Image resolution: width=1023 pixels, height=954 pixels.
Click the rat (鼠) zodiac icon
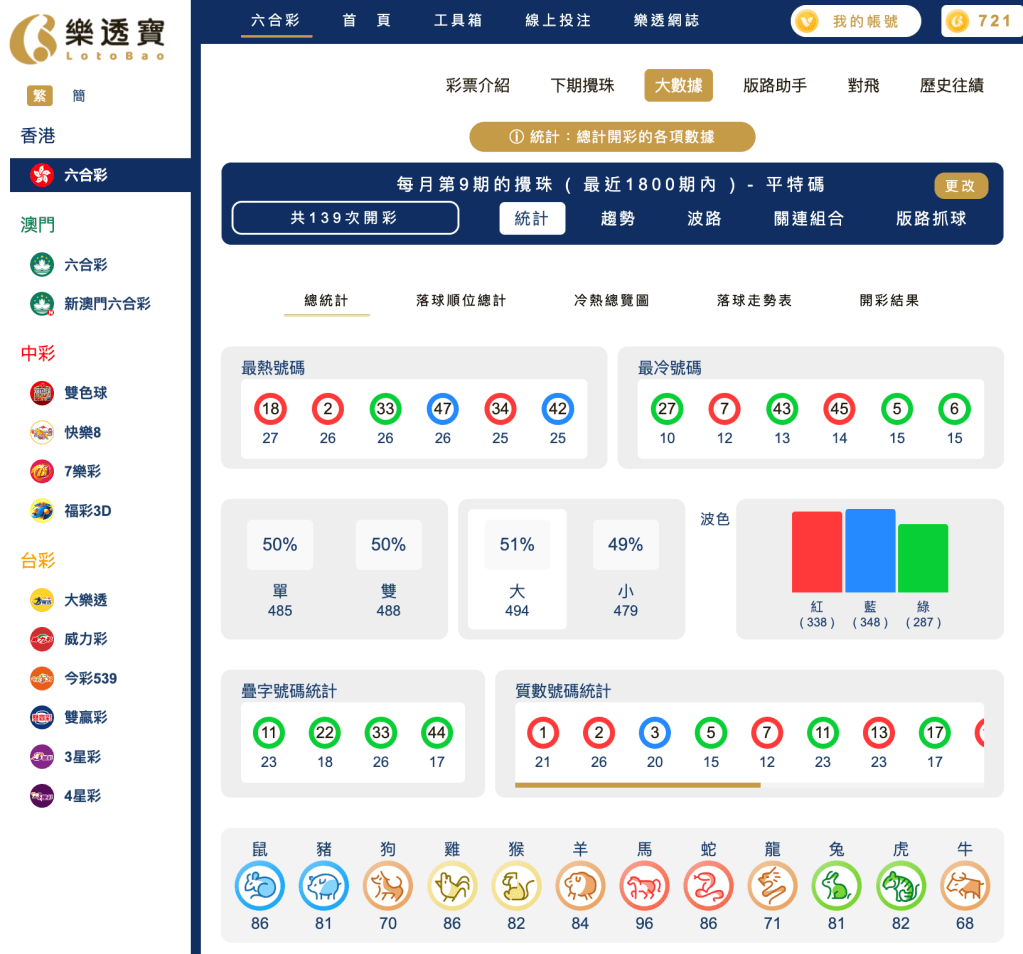[x=259, y=886]
